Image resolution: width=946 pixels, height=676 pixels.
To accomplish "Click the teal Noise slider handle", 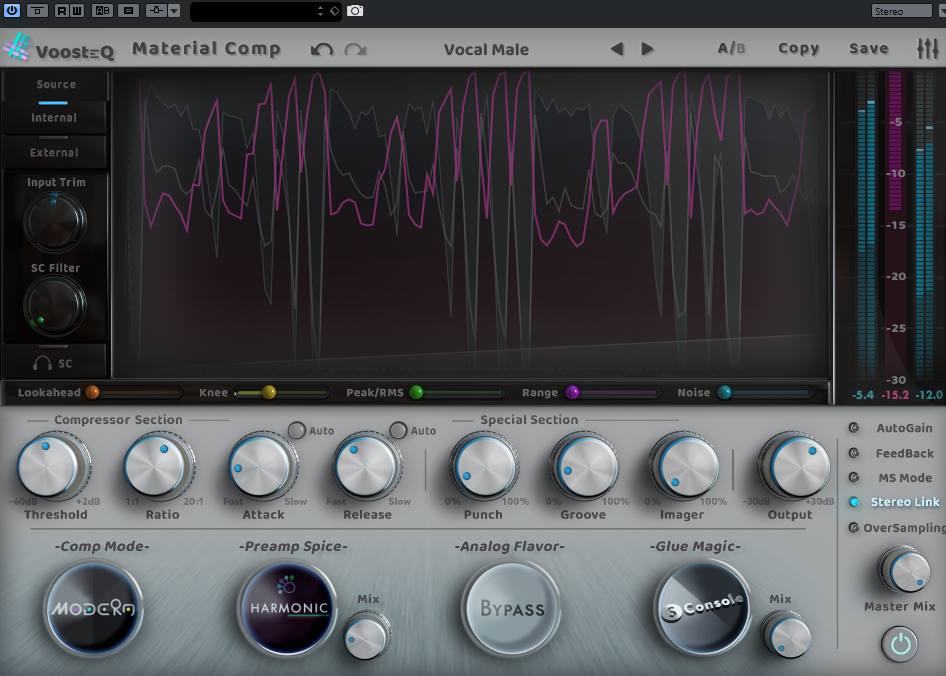I will 725,392.
